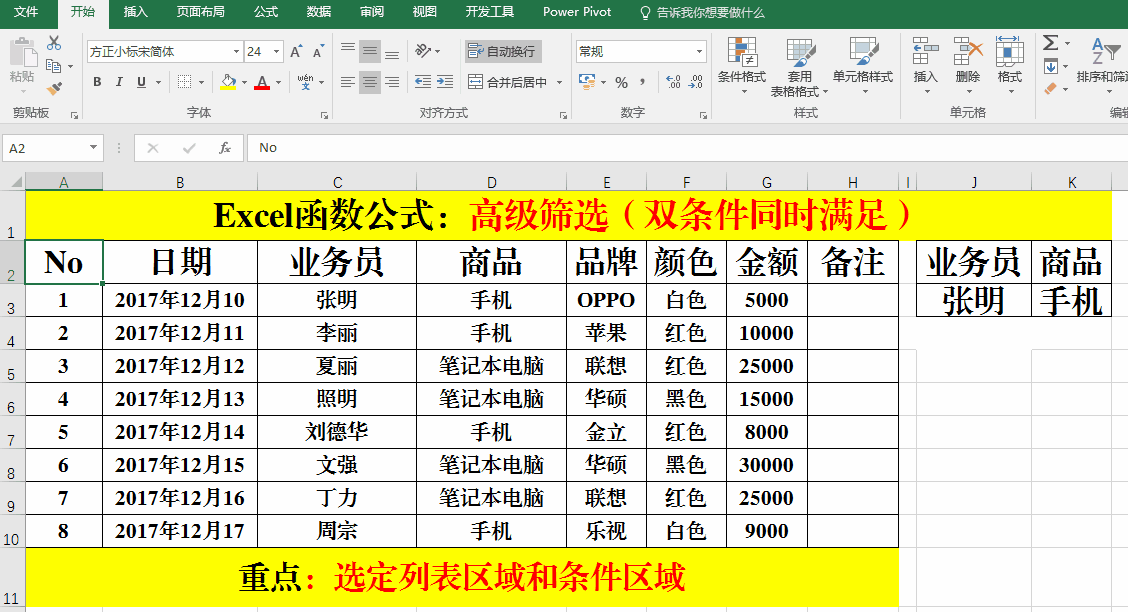1128x612 pixels.
Task: Select cell containing 张明 under 业务员 criteria
Action: point(973,300)
